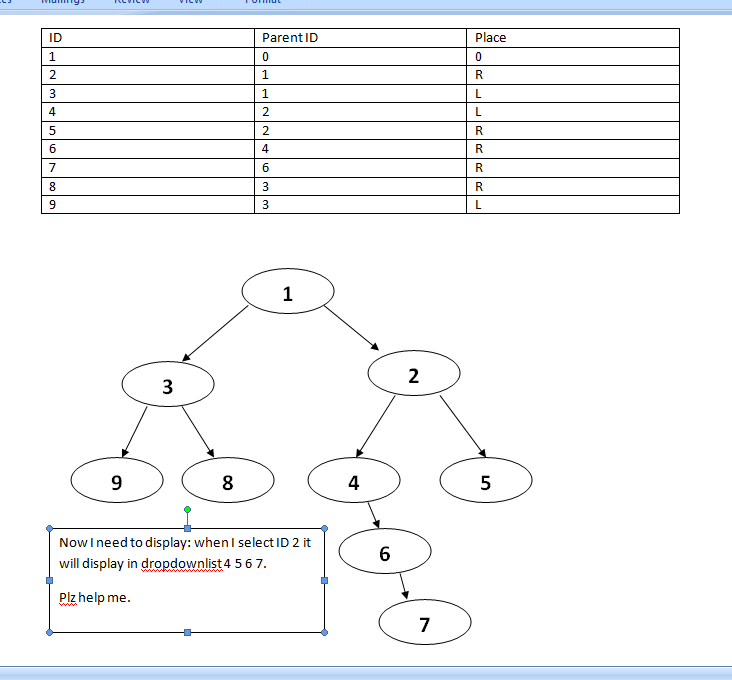
Task: Click Place cell "L" in row ID 4
Action: 573,112
